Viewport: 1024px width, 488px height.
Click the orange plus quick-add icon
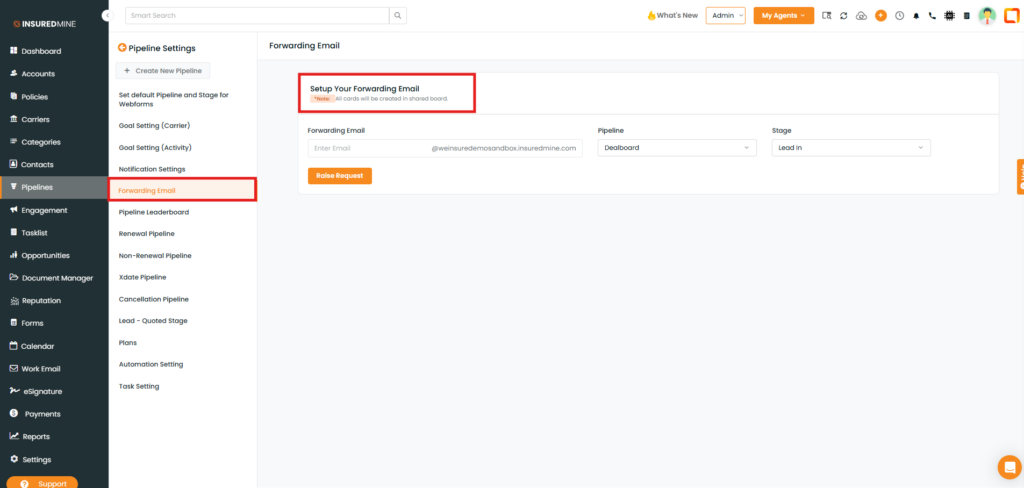pyautogui.click(x=881, y=16)
